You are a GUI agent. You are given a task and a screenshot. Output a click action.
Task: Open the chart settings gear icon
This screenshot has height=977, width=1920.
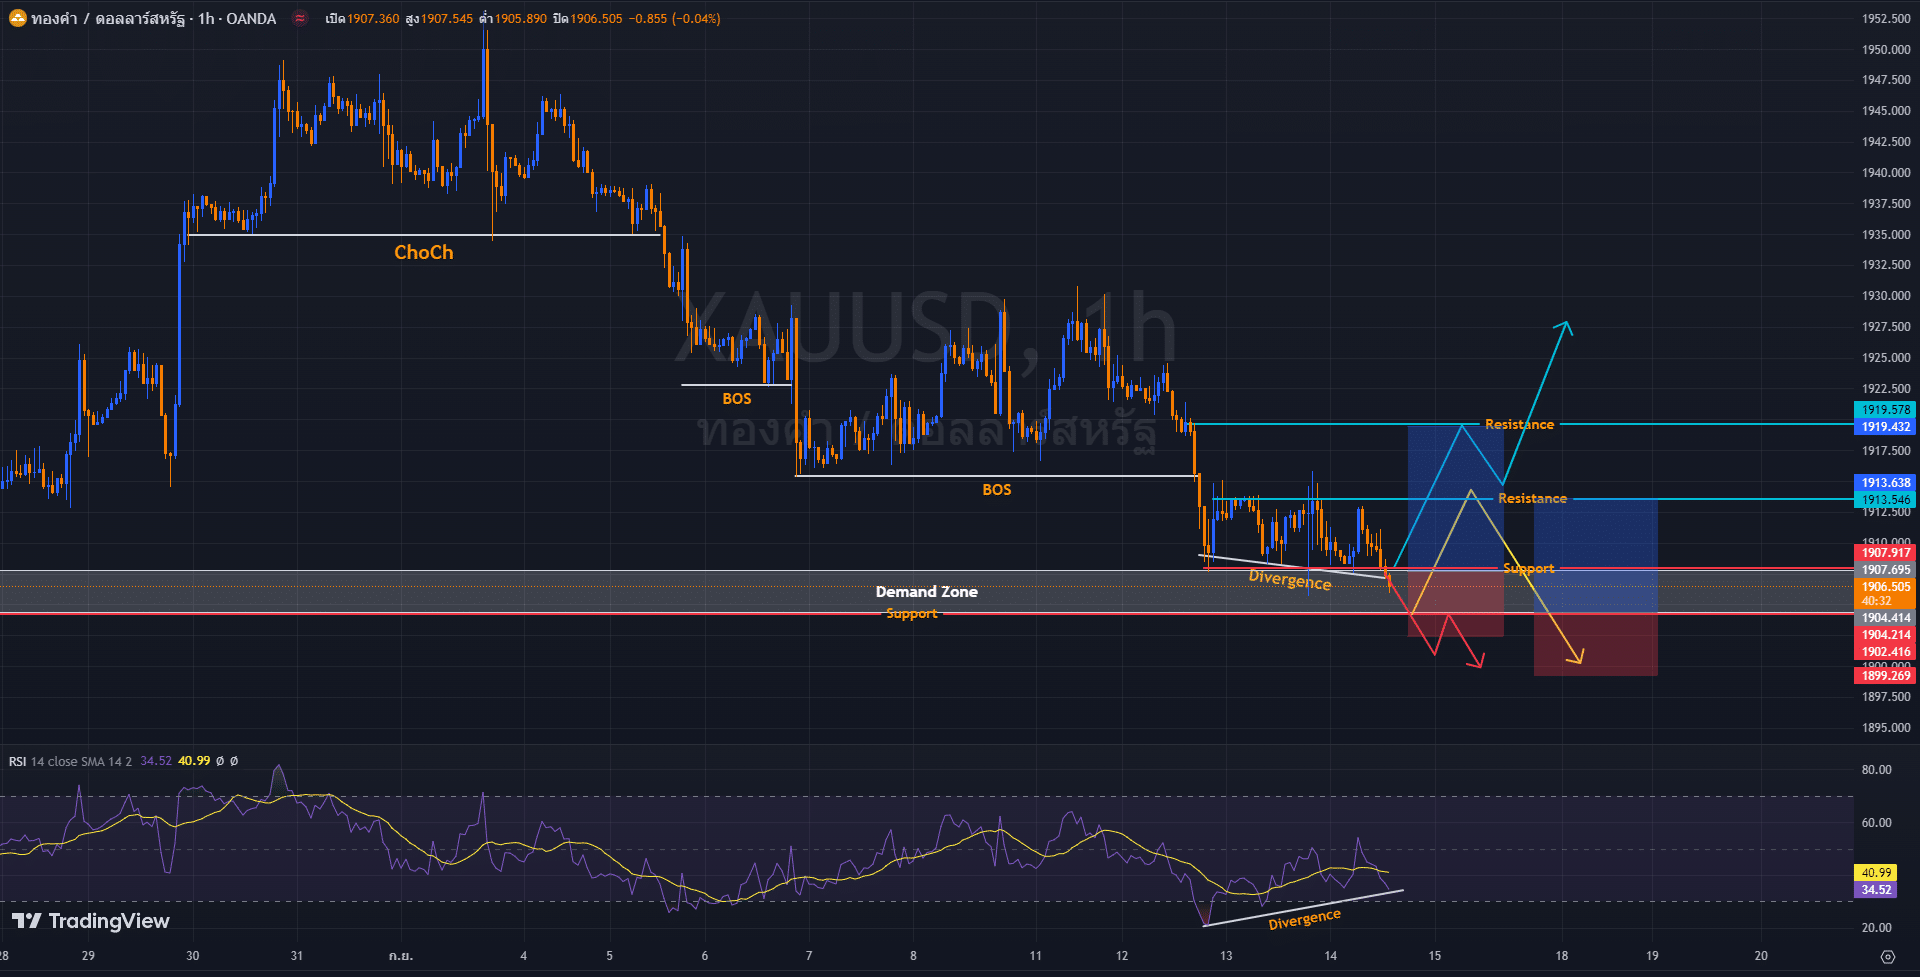pos(1887,957)
